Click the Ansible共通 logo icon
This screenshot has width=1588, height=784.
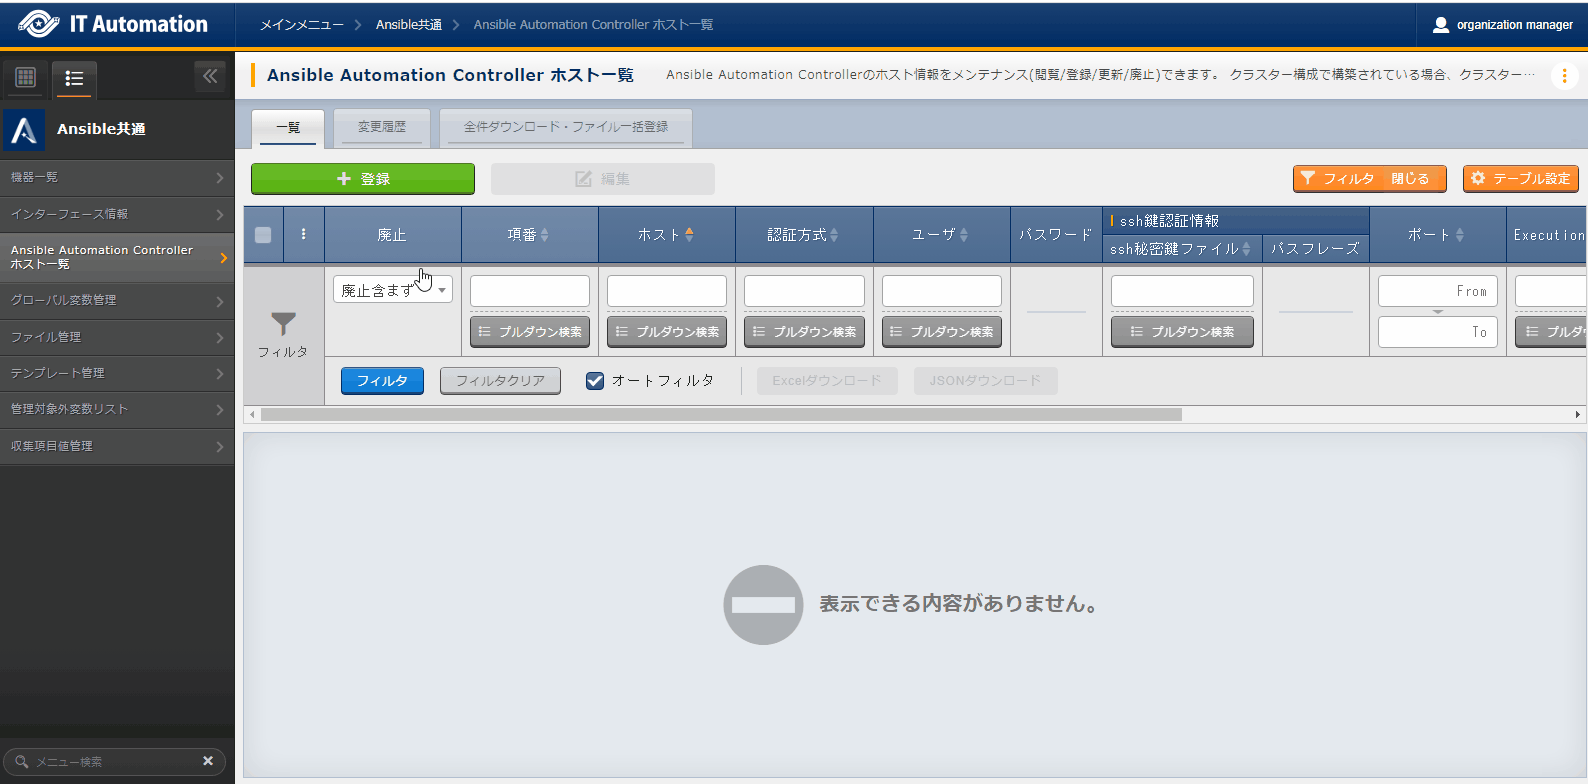[24, 129]
